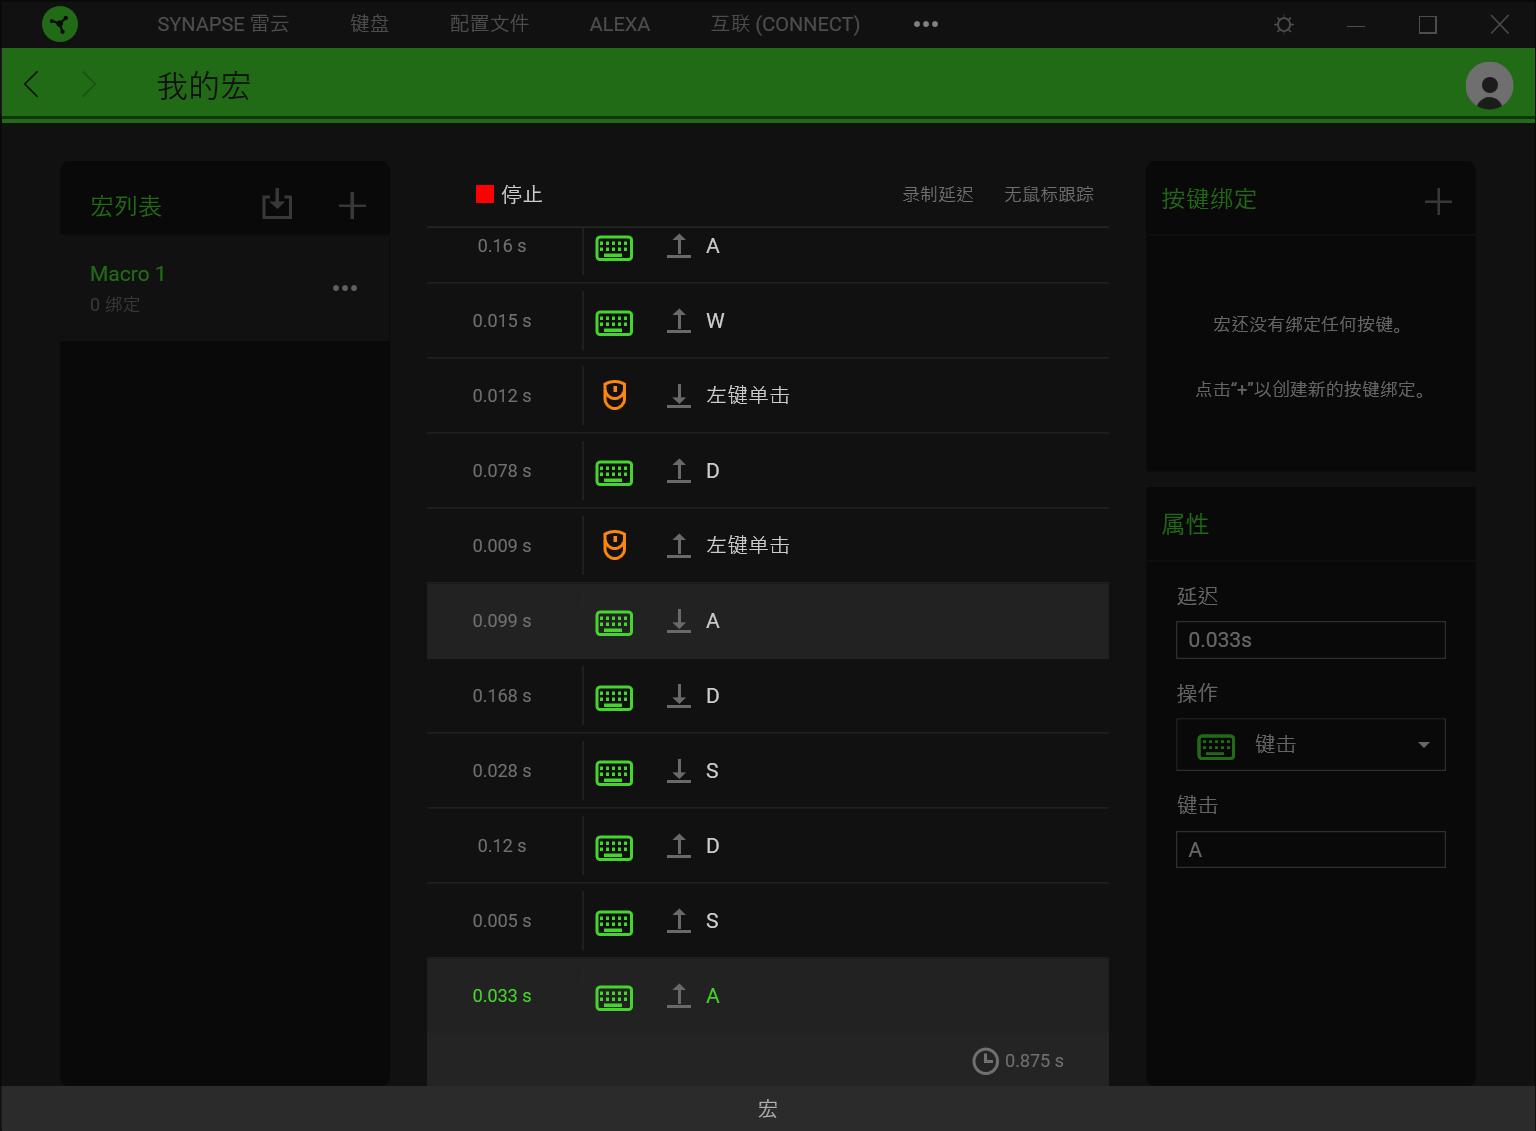
Task: Select the highlighted A key-down event row
Action: [x=768, y=621]
